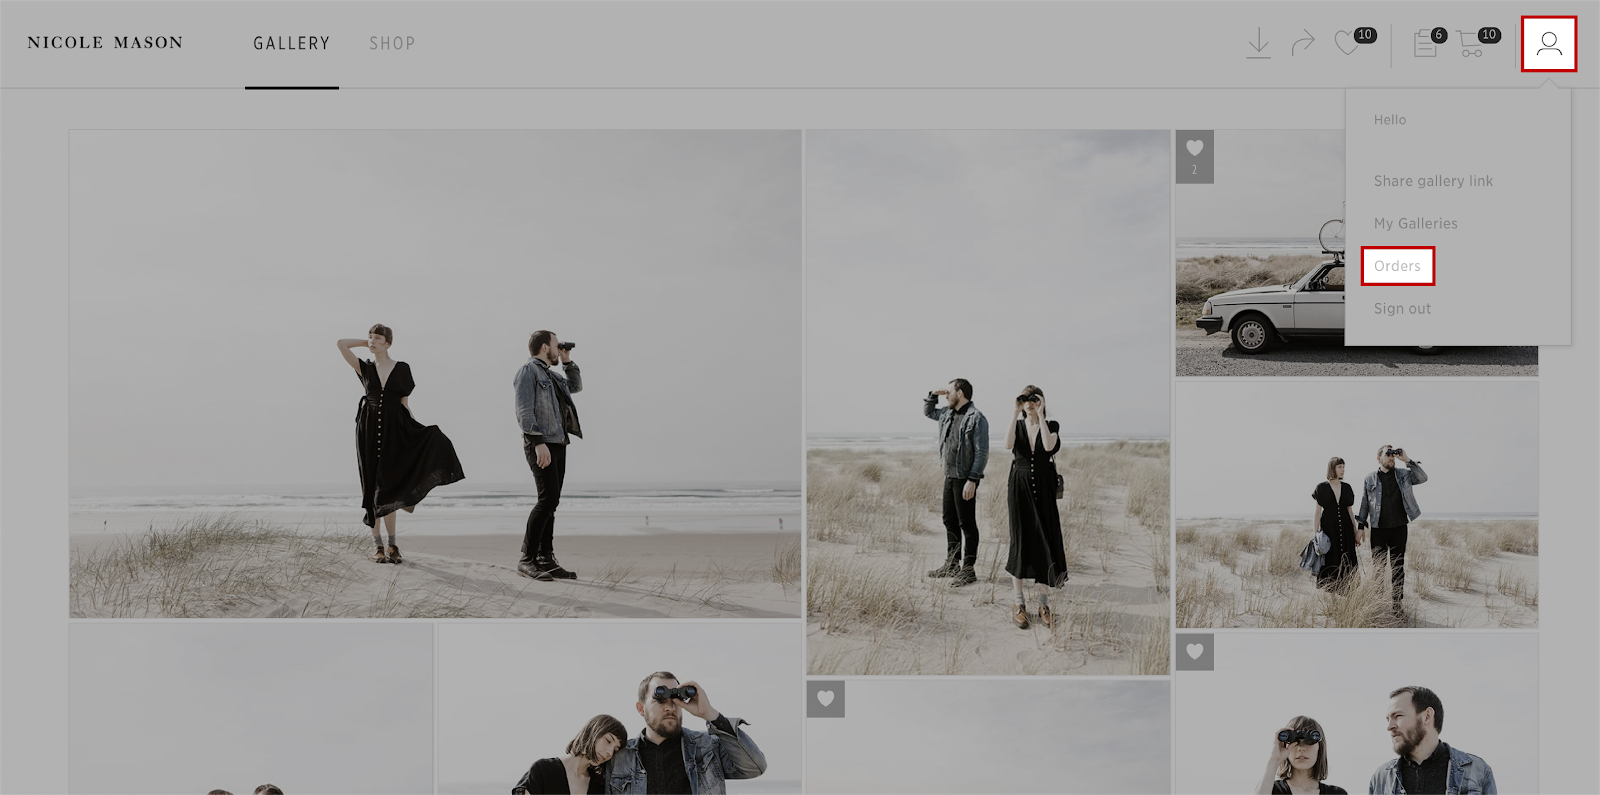
Task: Open My Galleries from account menu
Action: tap(1415, 224)
